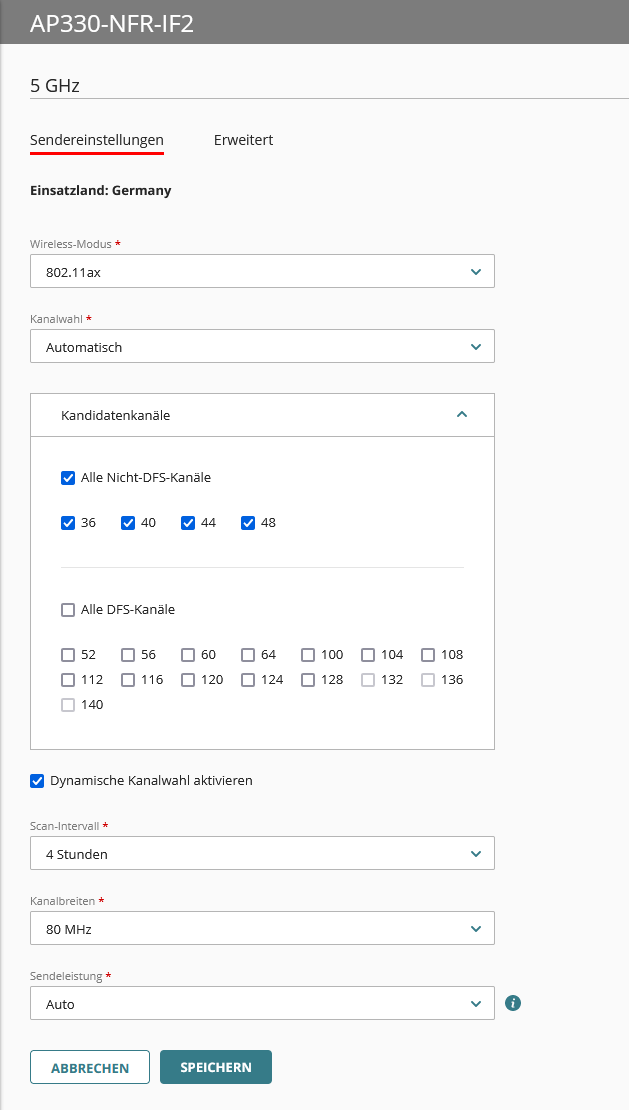The height and width of the screenshot is (1110, 629).
Task: Enable DFS channel 52
Action: click(68, 654)
